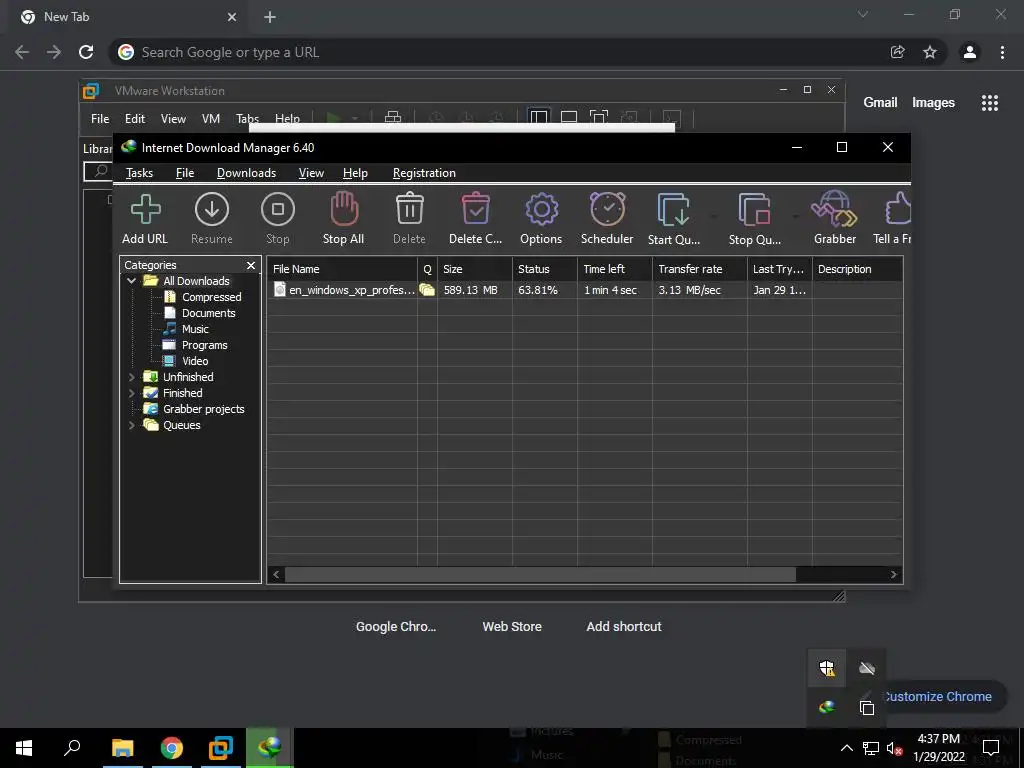Open VMware Workstation File menu
1024x768 pixels.
pyautogui.click(x=100, y=119)
